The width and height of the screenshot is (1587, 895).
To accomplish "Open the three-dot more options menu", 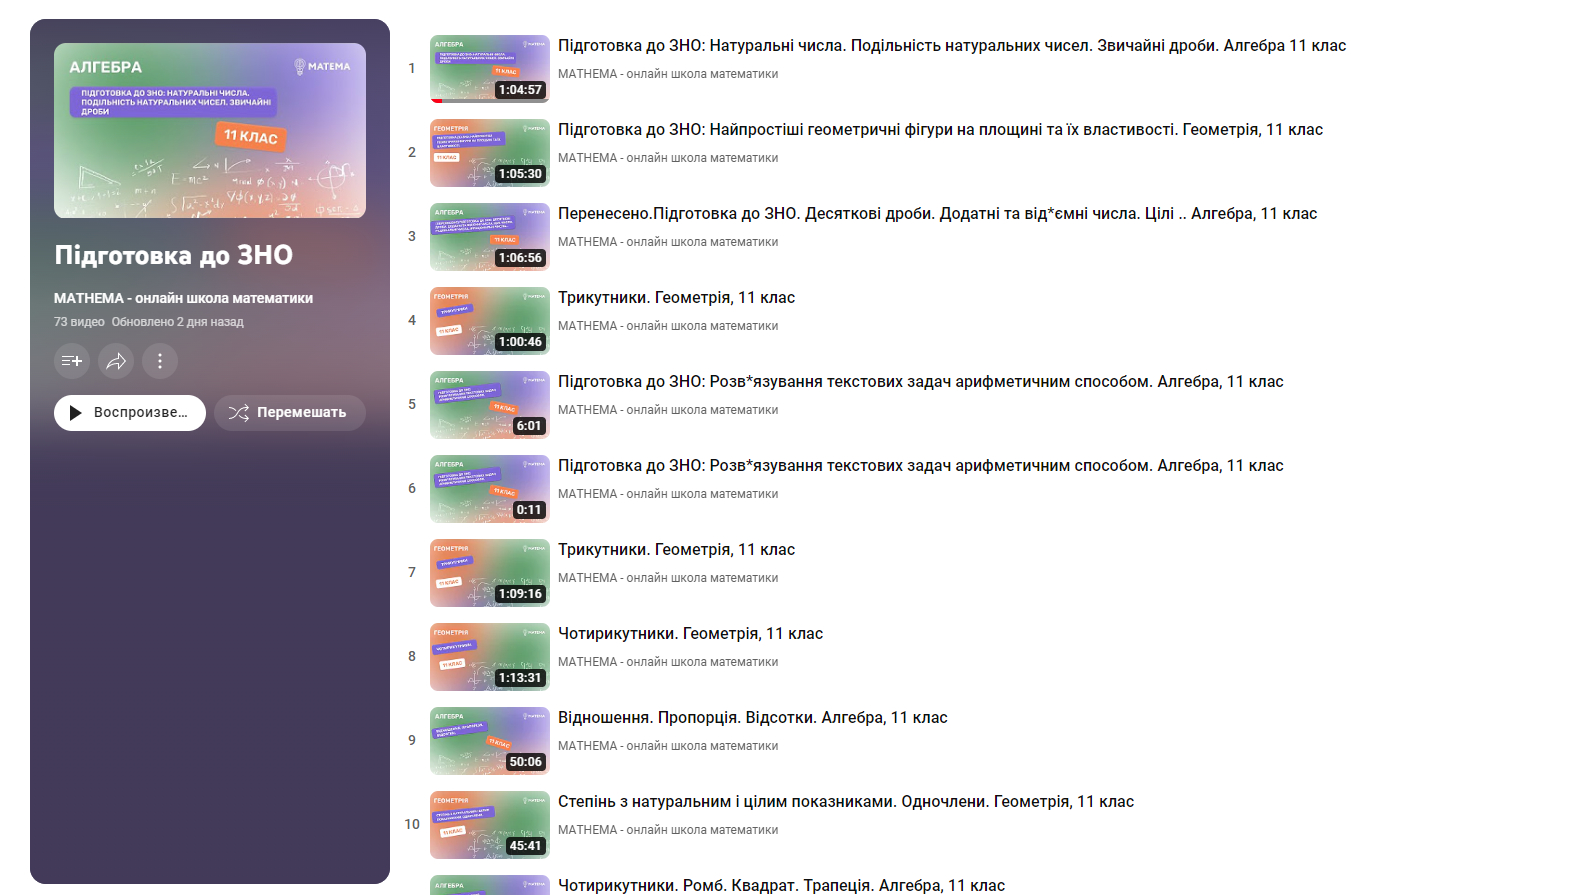I will pos(160,361).
